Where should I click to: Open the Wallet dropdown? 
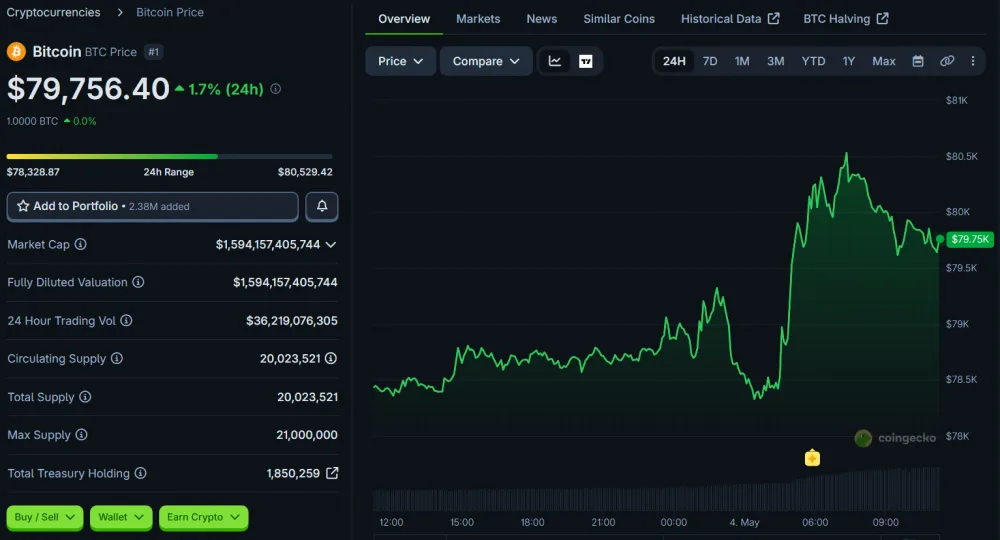click(x=121, y=517)
